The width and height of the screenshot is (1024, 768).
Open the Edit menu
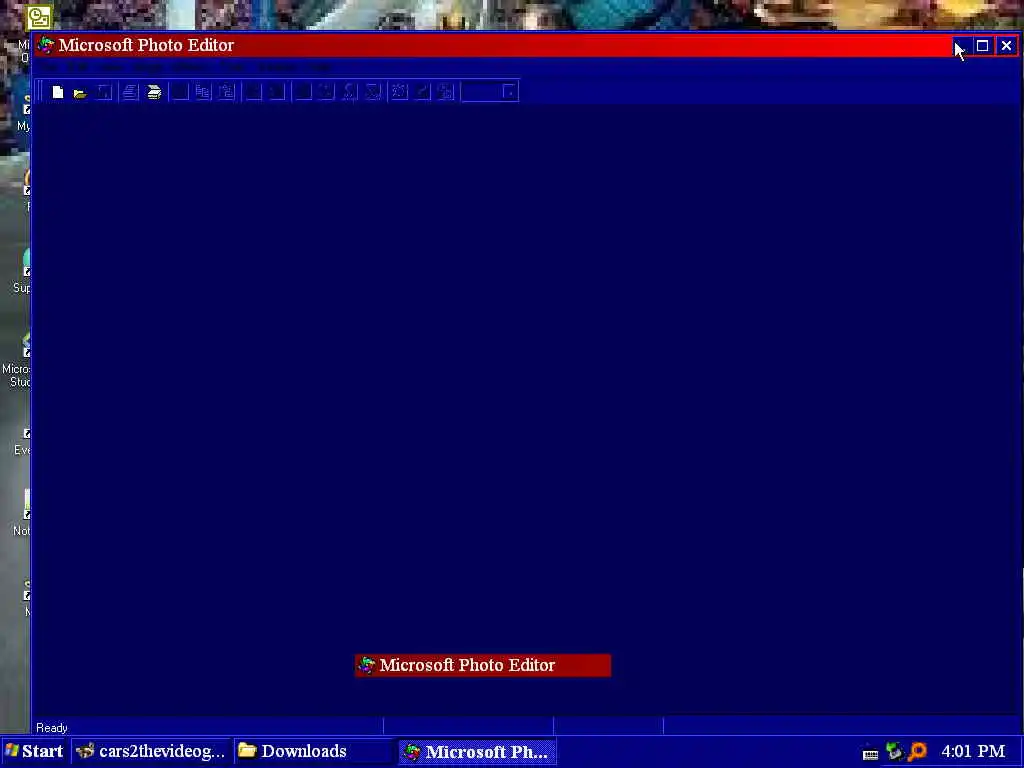[x=78, y=67]
